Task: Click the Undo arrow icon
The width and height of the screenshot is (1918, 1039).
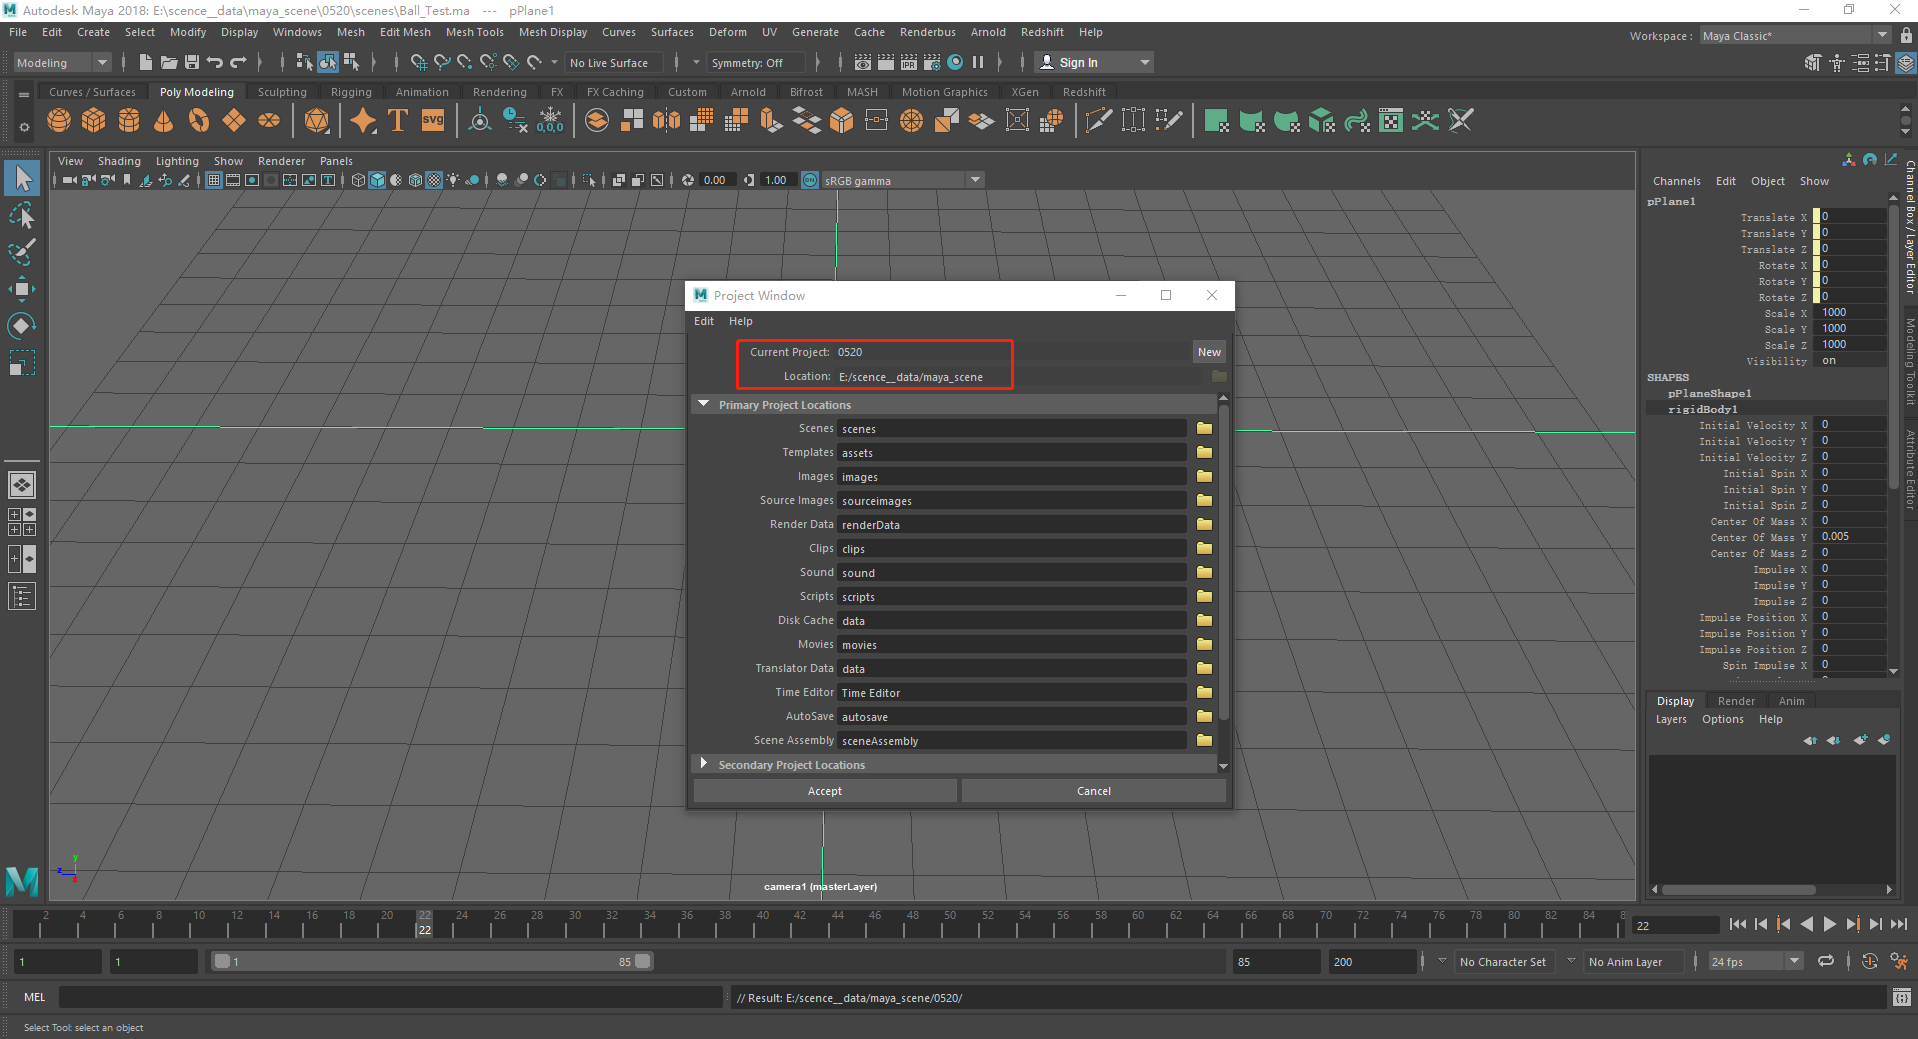Action: point(215,62)
